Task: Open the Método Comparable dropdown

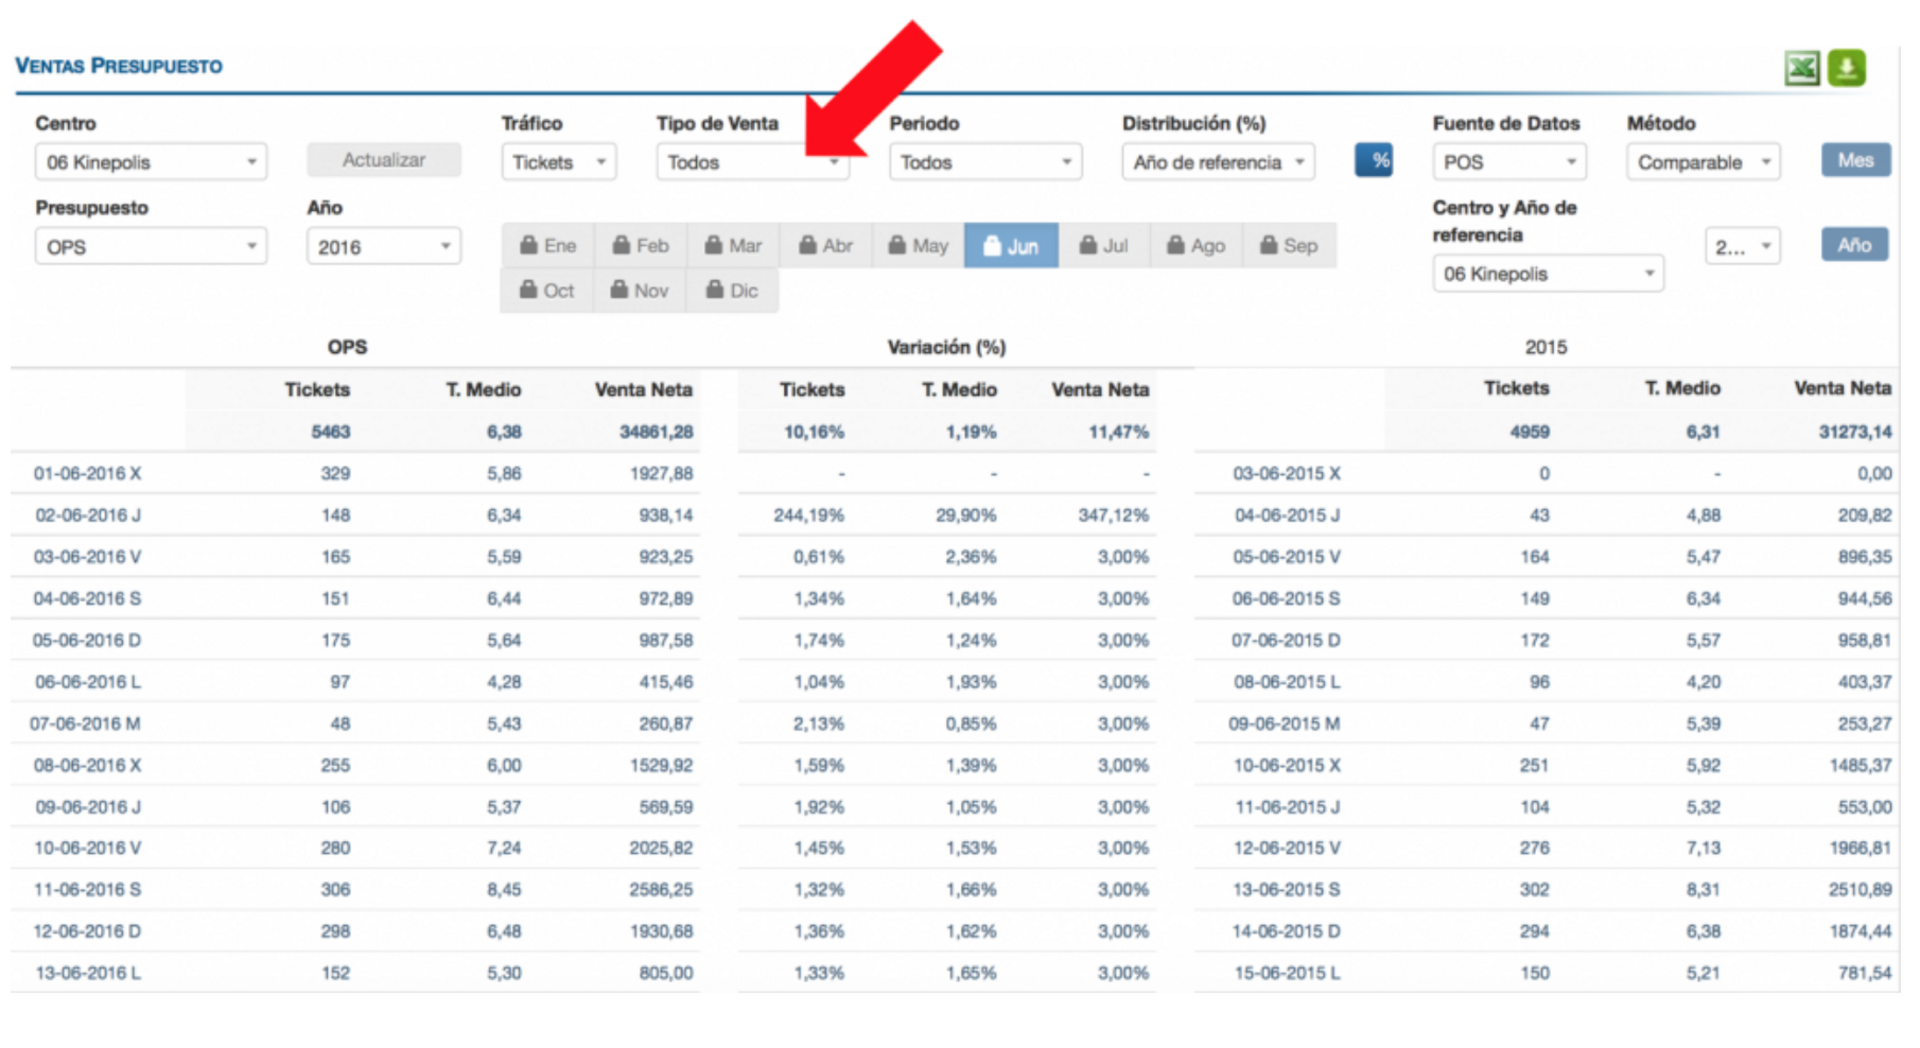Action: click(x=1702, y=162)
